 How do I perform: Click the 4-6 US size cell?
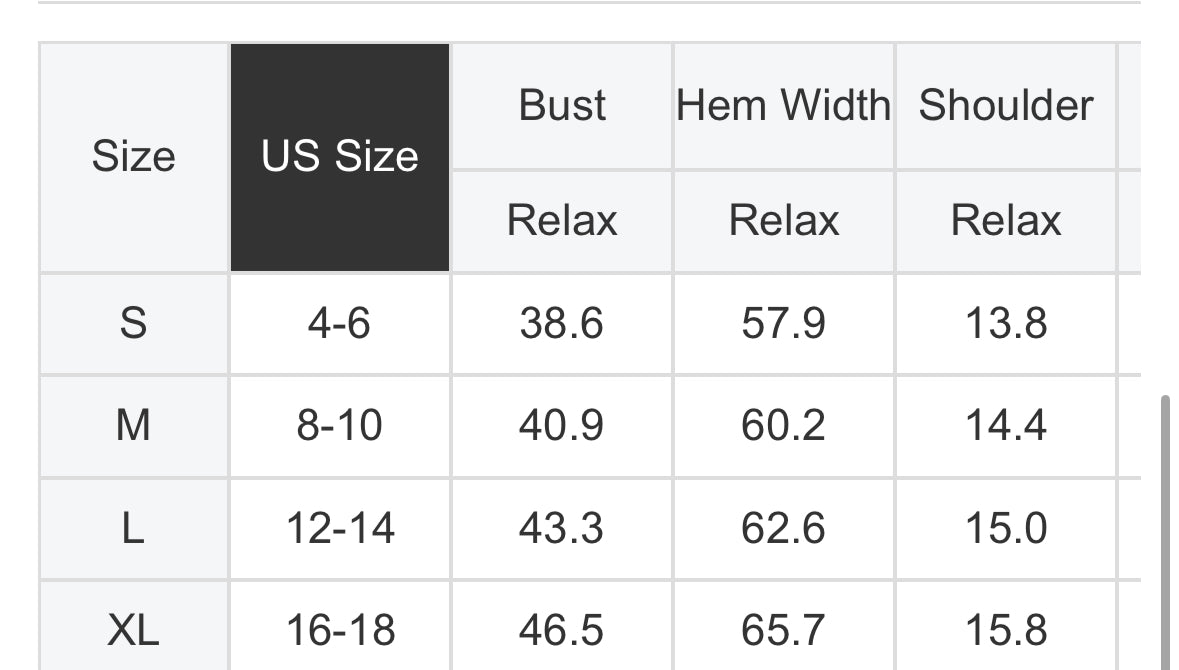tap(340, 323)
